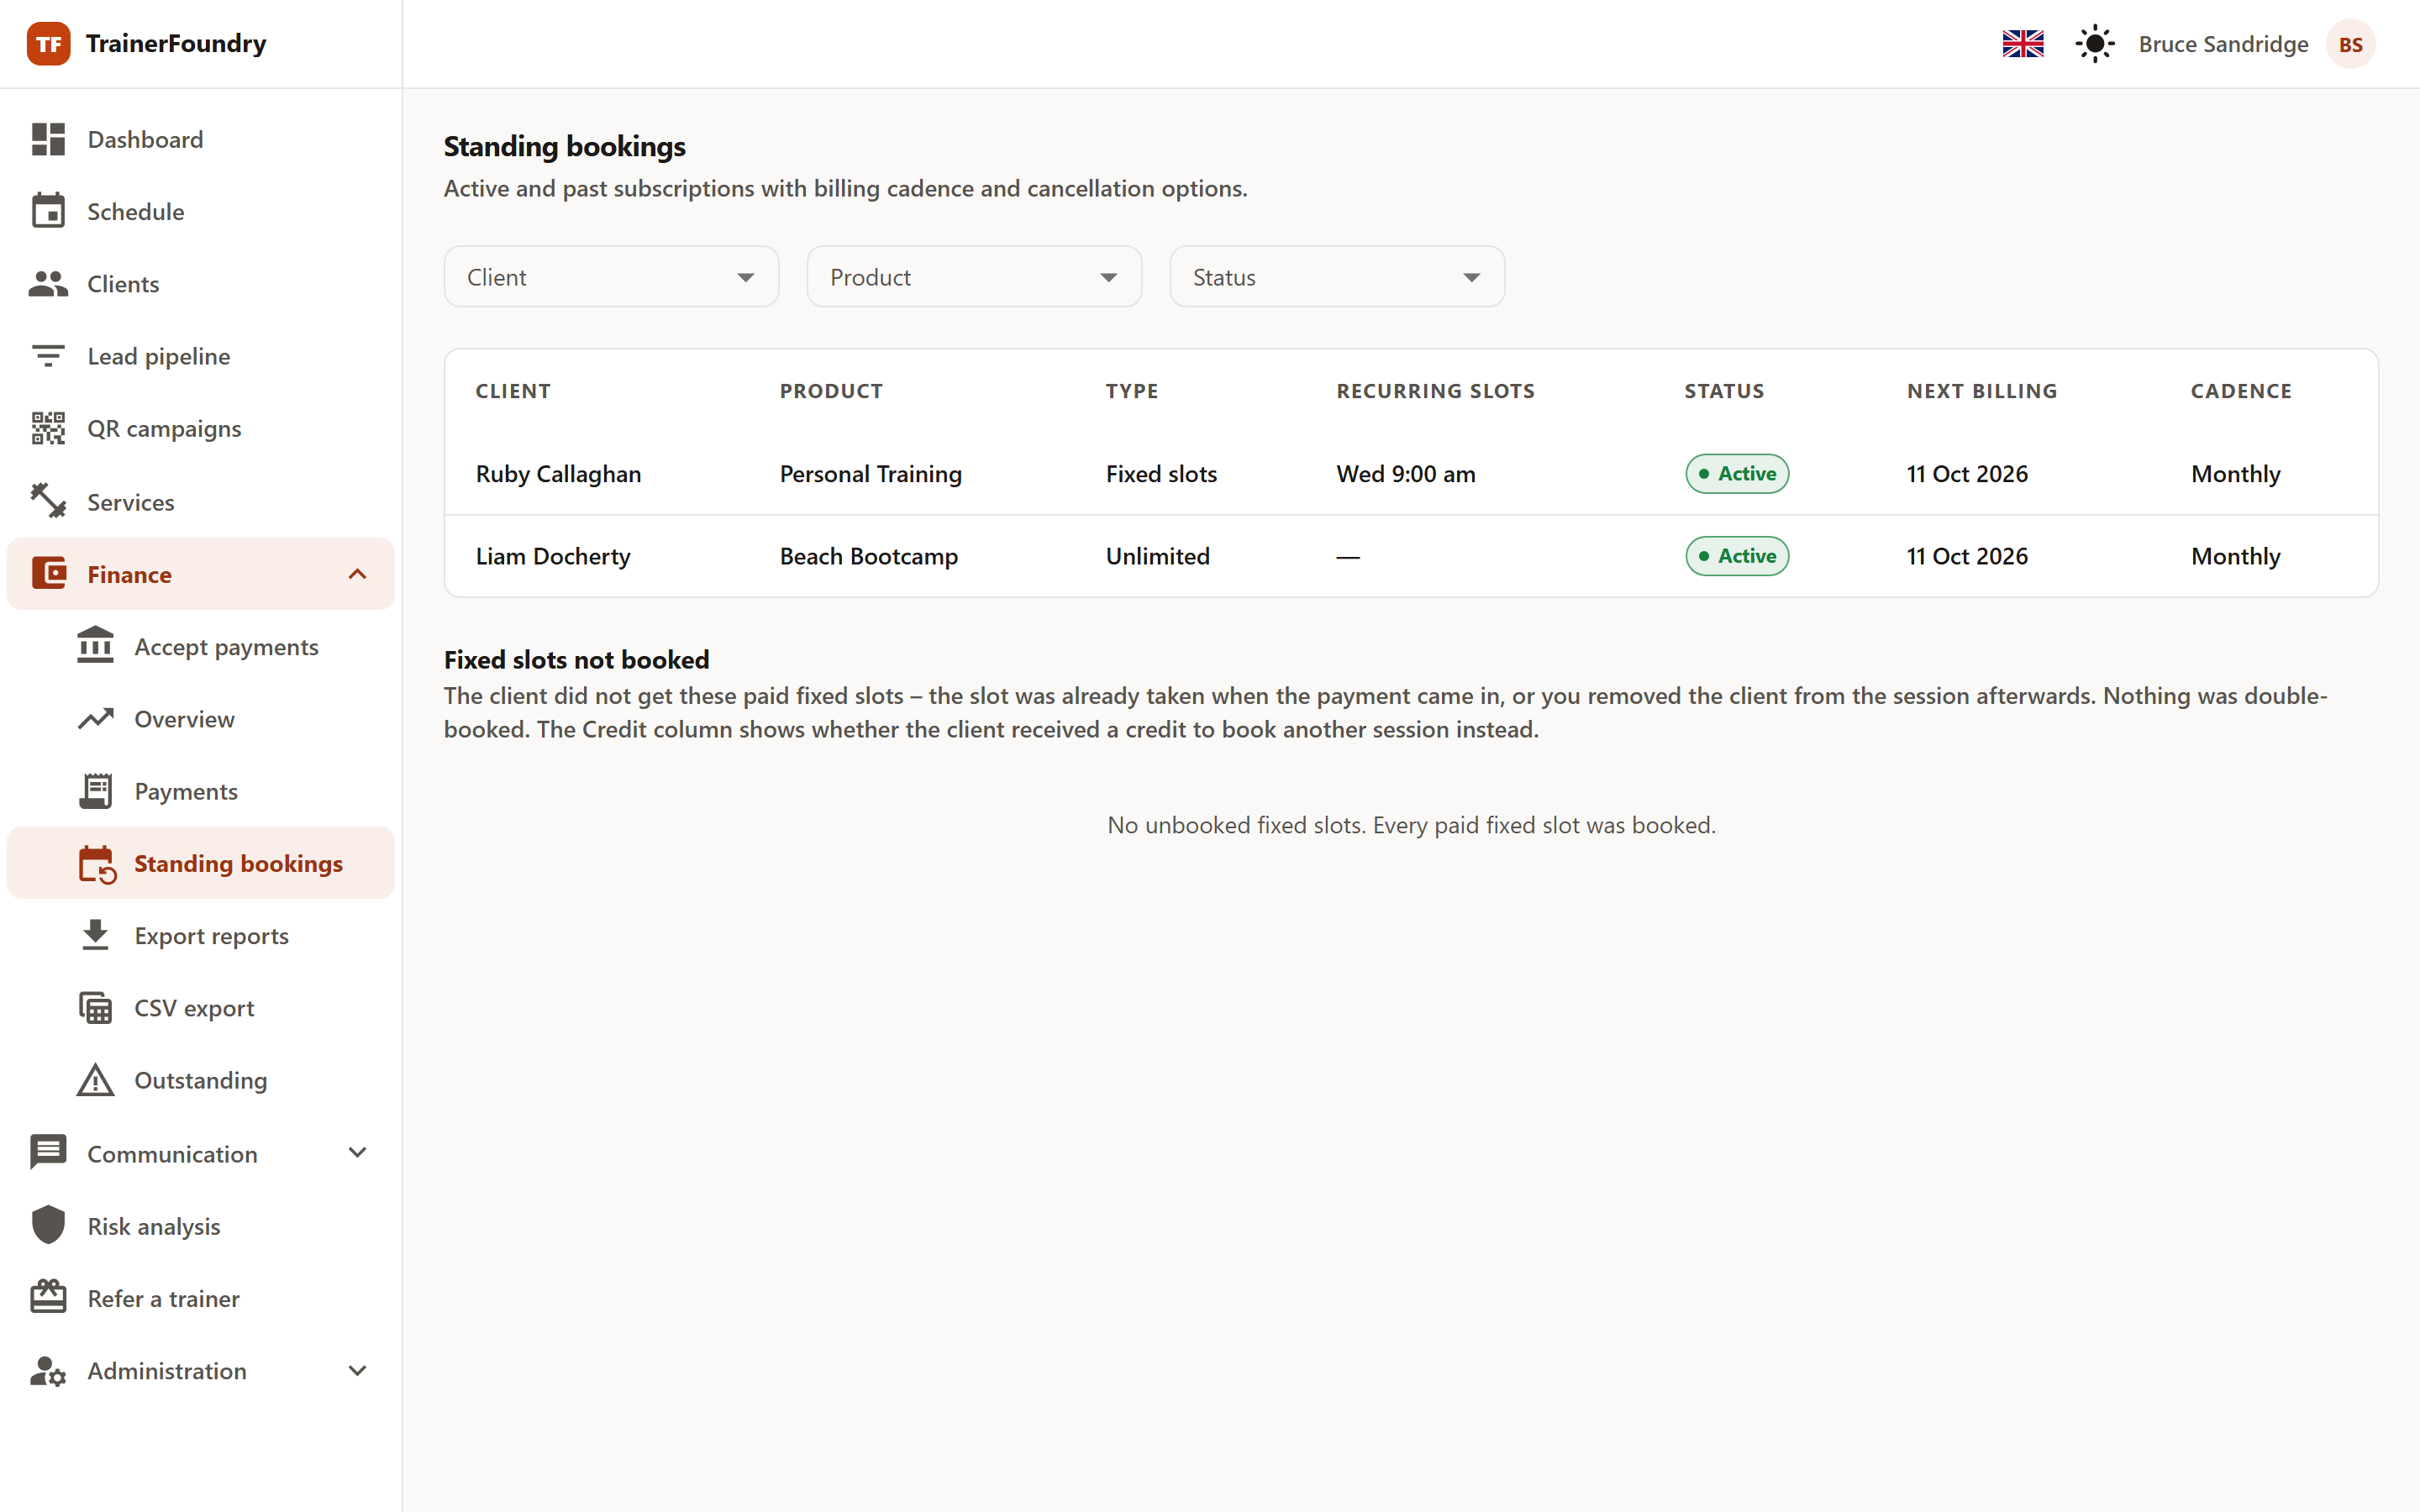Switch language via the UK flag icon
2420x1512 pixels.
[2023, 44]
